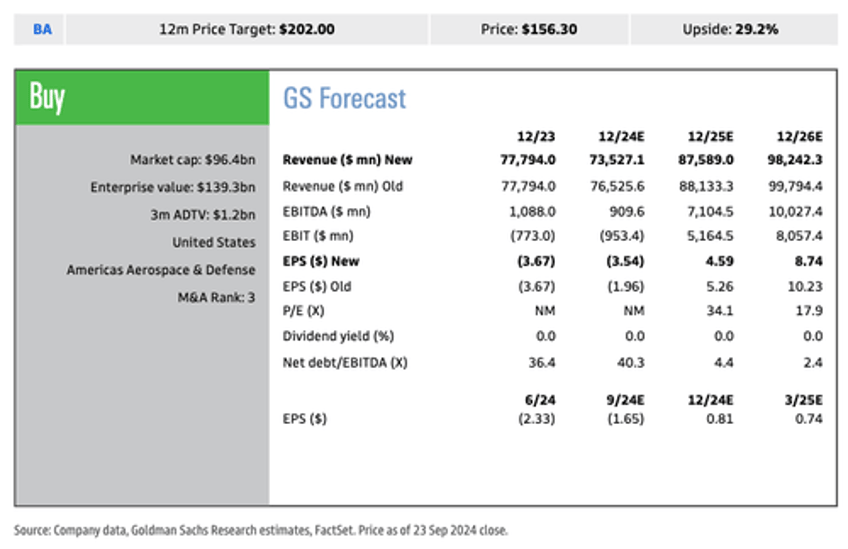Click P/E value 17.9
The width and height of the screenshot is (848, 549).
click(809, 311)
